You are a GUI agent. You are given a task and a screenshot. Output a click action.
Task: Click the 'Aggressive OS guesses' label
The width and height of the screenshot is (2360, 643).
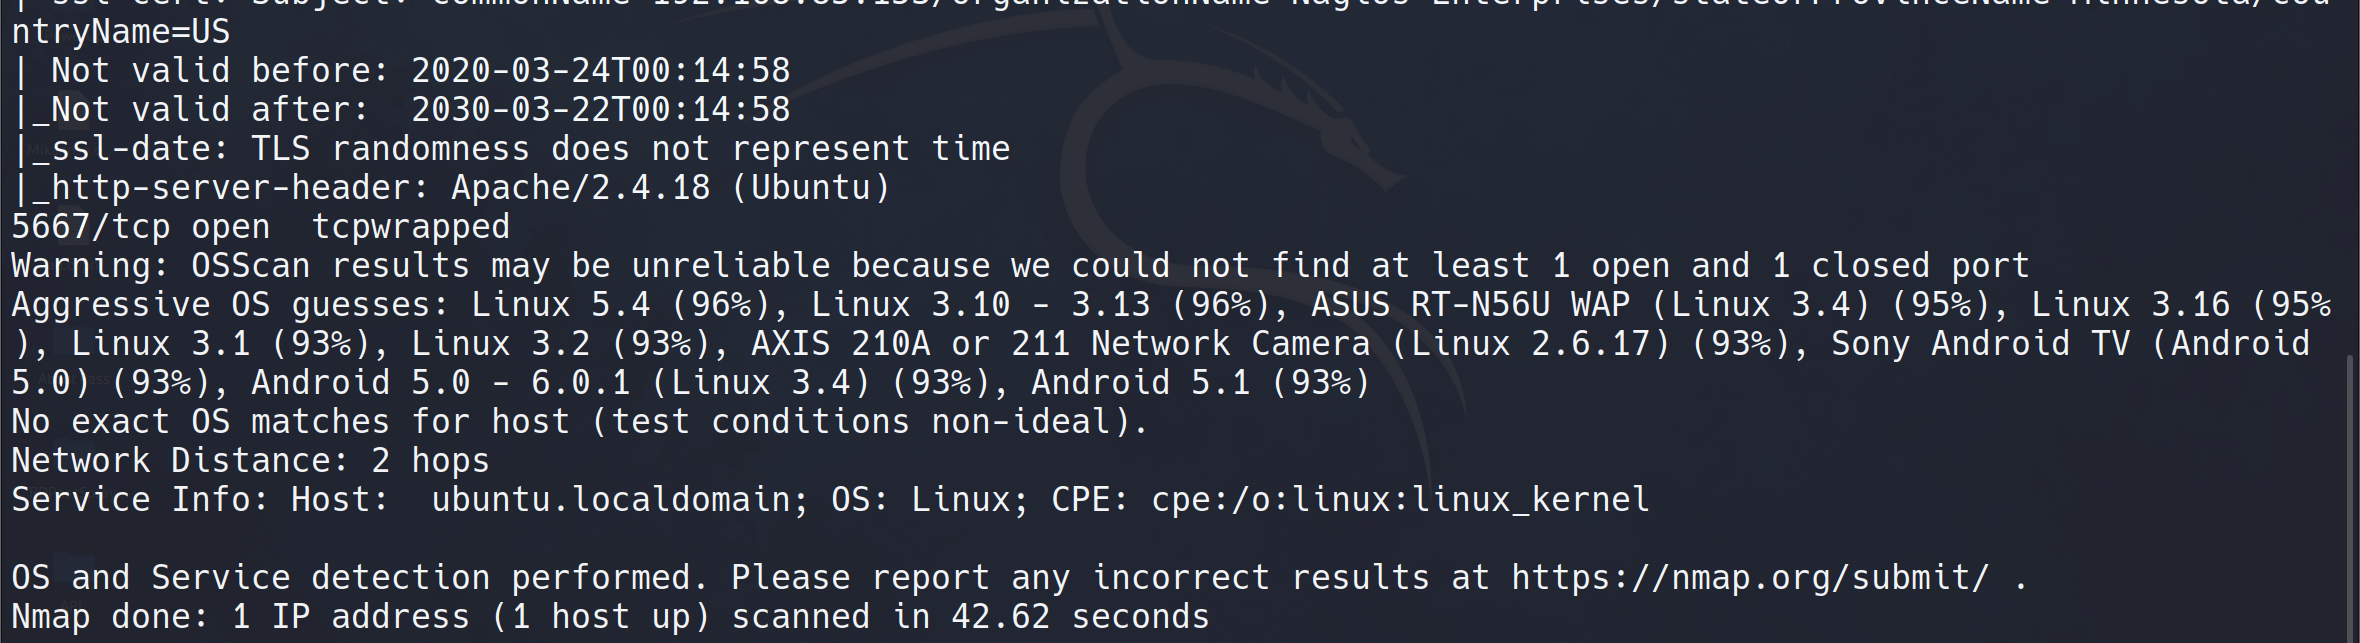230,305
